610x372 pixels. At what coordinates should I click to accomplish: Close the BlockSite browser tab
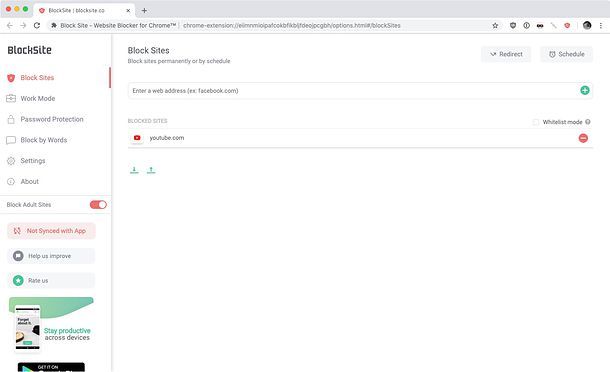(128, 11)
